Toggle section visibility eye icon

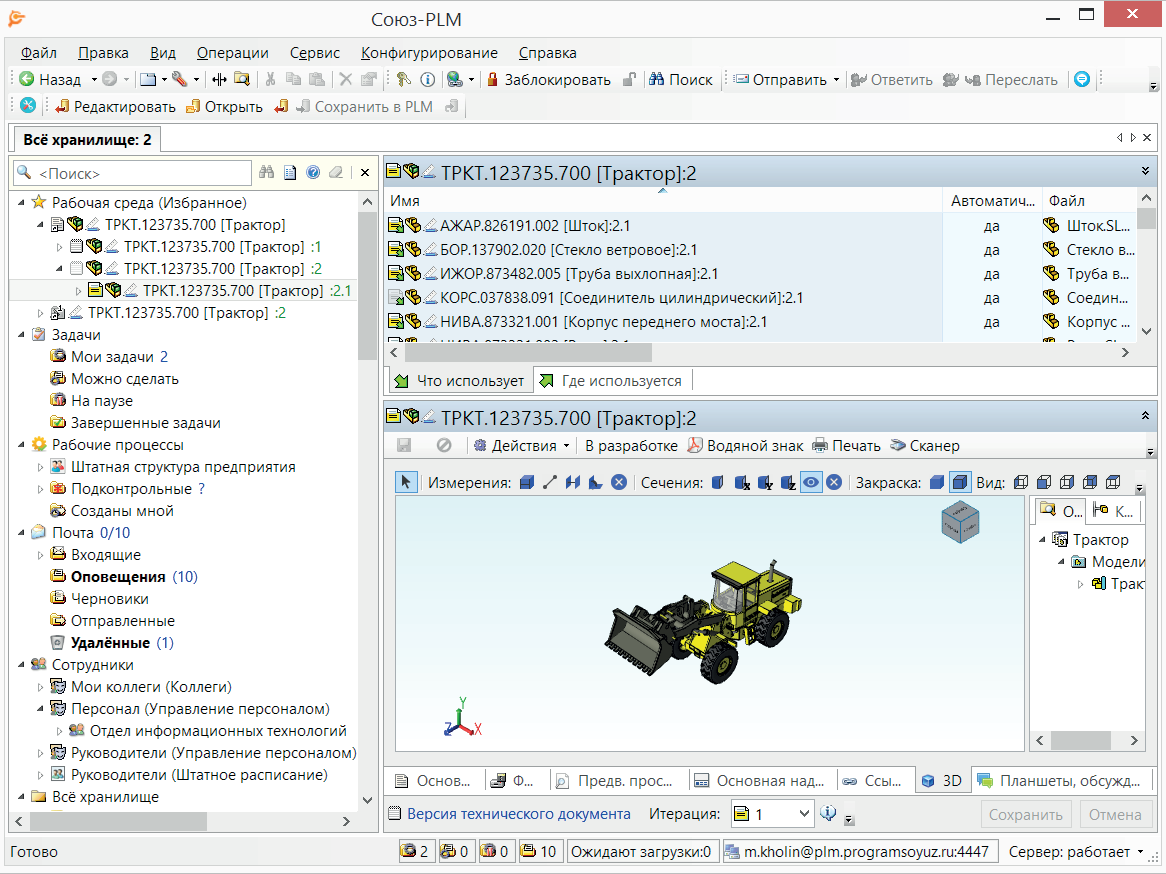pos(811,483)
